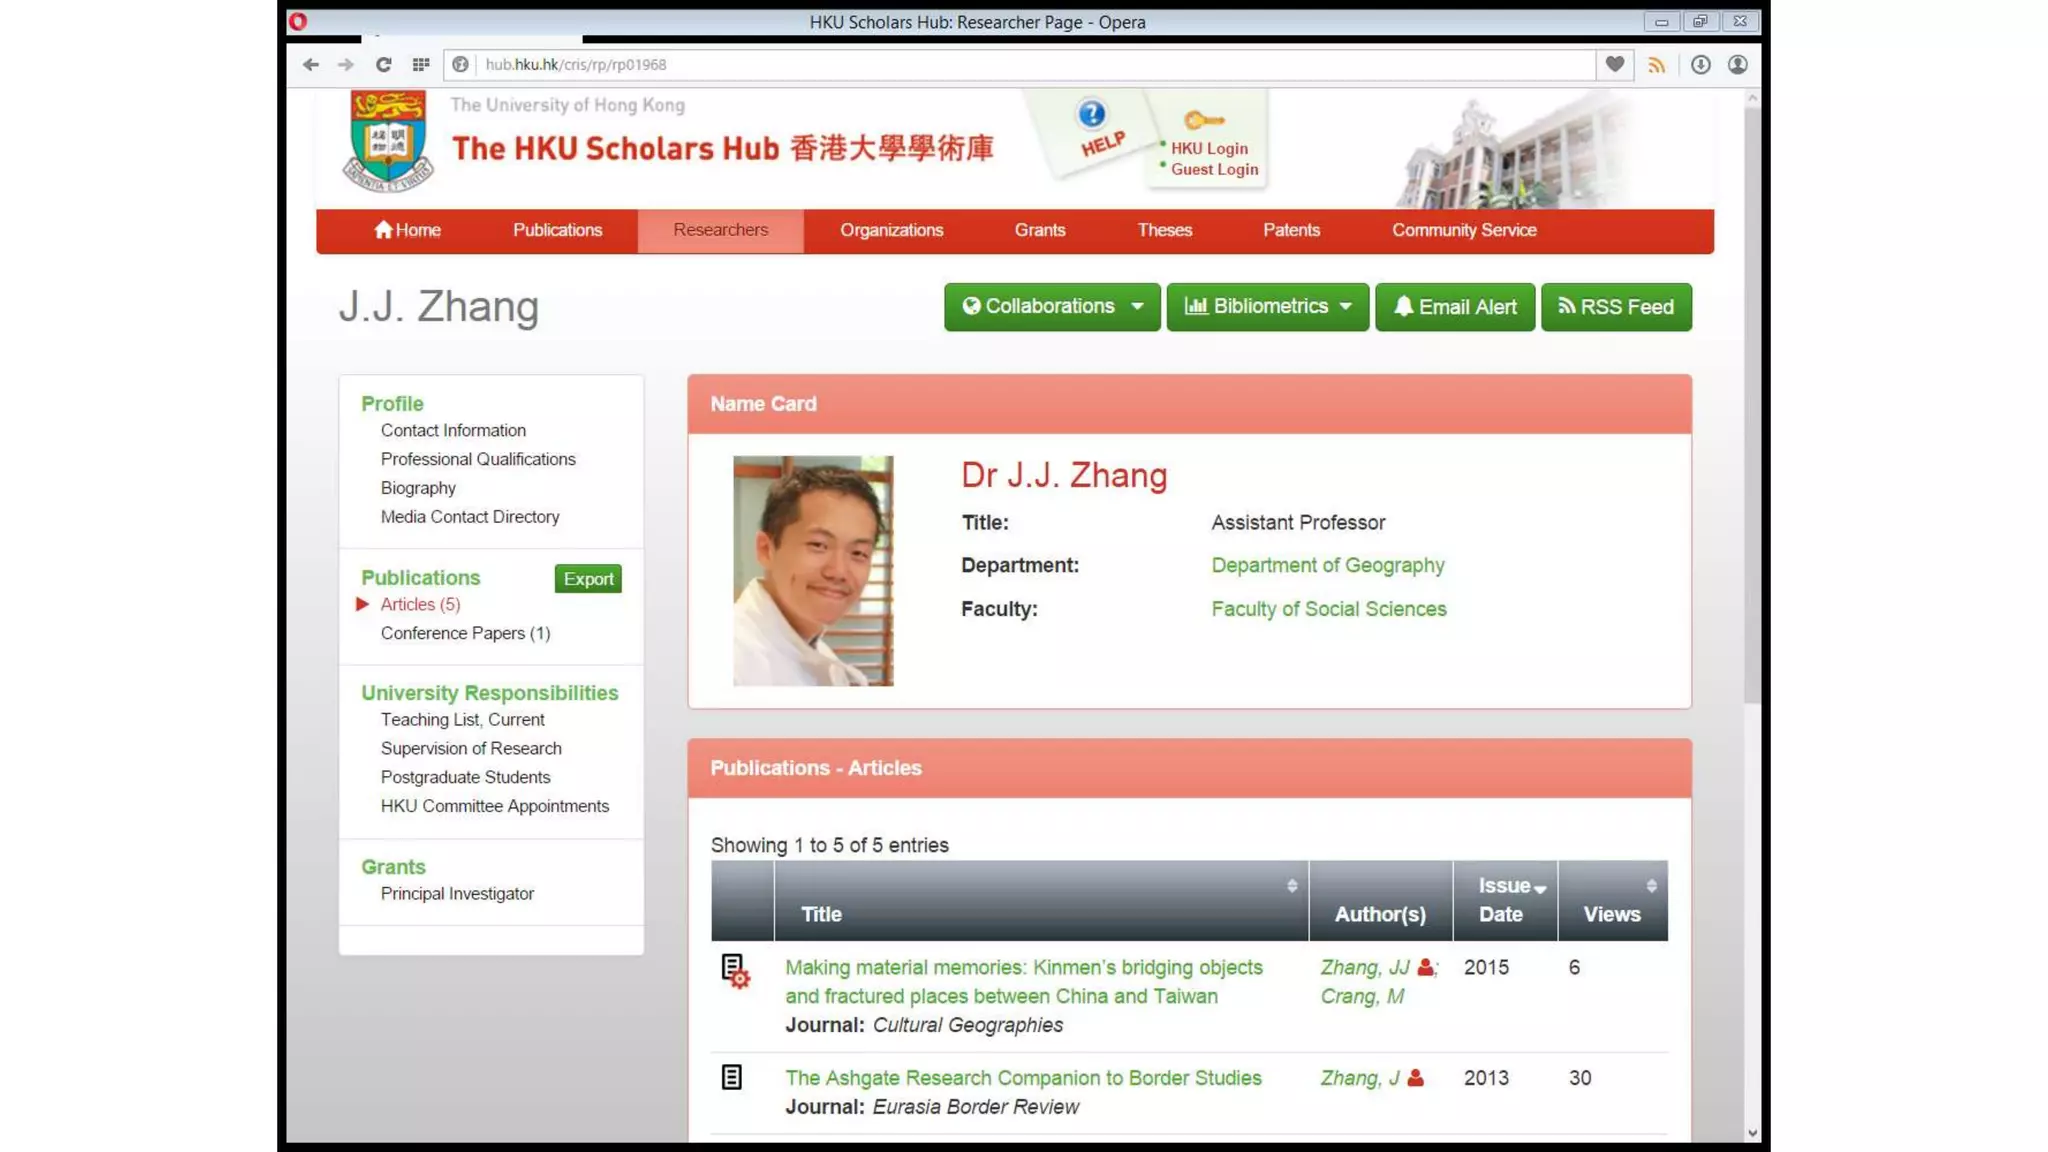Reload the page with refresh icon
The image size is (2048, 1152).
pyautogui.click(x=383, y=64)
